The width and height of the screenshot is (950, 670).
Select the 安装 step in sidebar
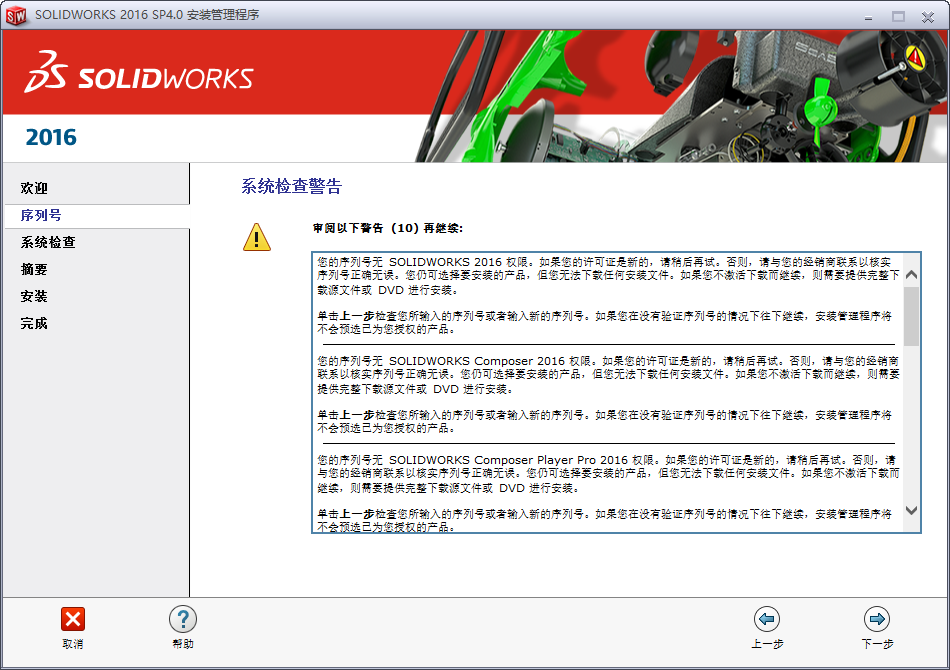point(34,296)
